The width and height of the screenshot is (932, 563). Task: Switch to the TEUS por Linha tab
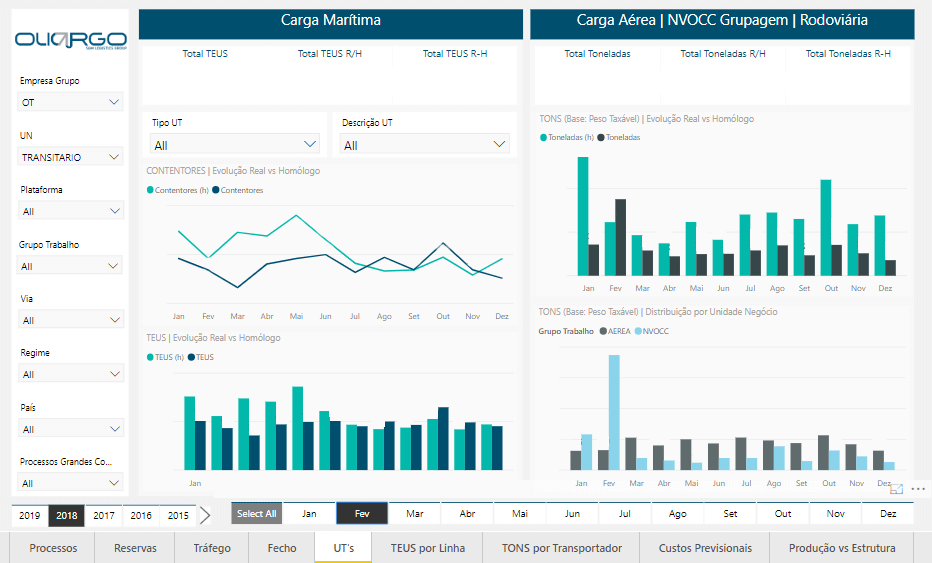[x=427, y=548]
